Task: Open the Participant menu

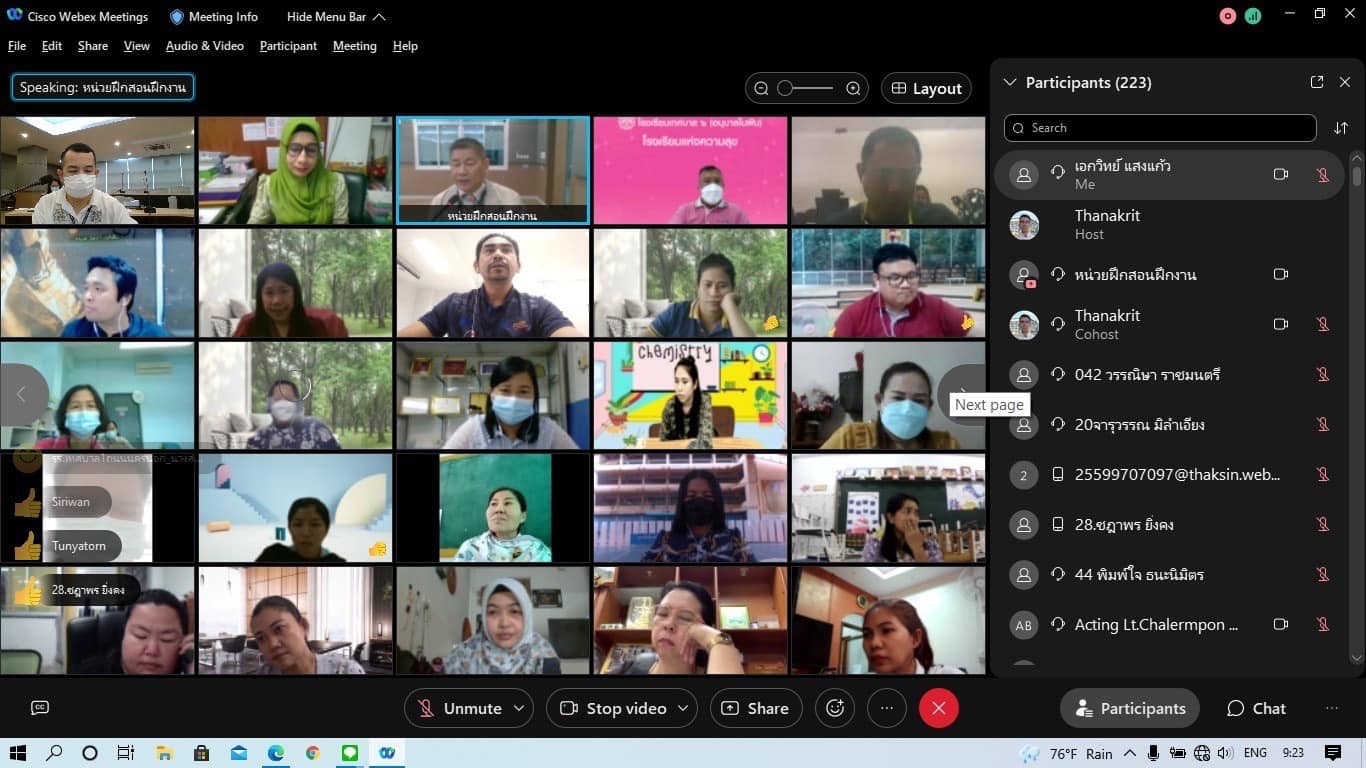Action: (288, 46)
